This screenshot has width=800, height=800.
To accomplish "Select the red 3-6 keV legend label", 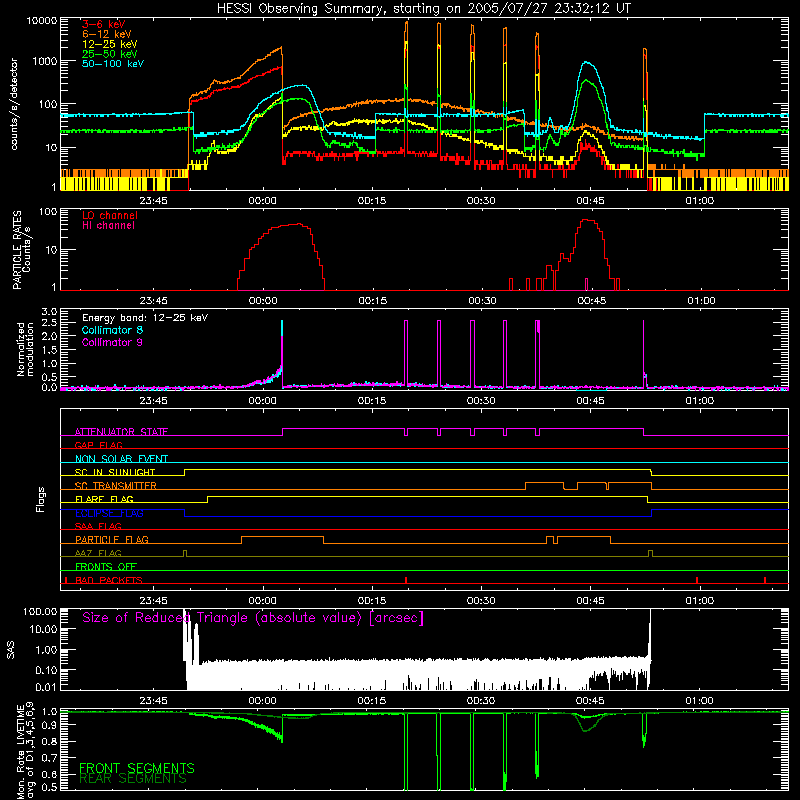I will pyautogui.click(x=104, y=24).
